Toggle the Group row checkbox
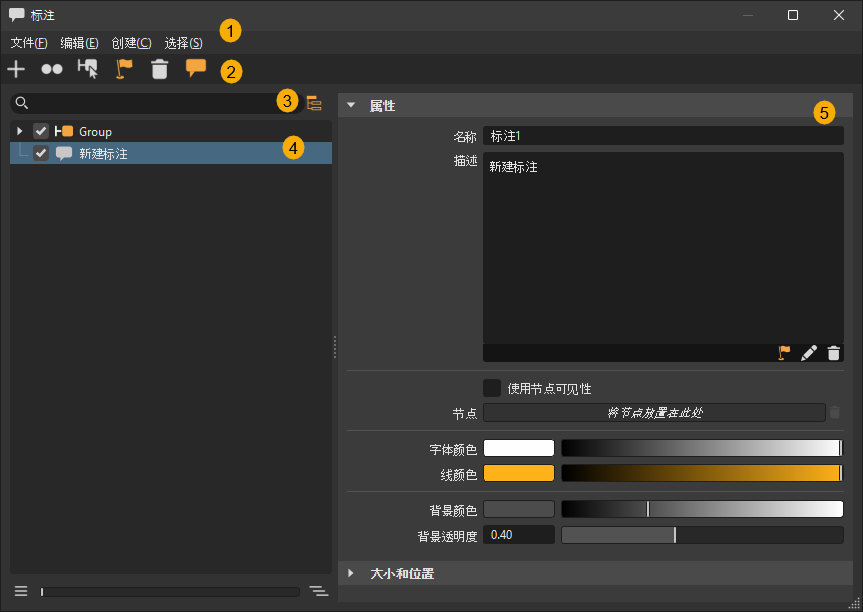This screenshot has height=612, width=863. 41,131
